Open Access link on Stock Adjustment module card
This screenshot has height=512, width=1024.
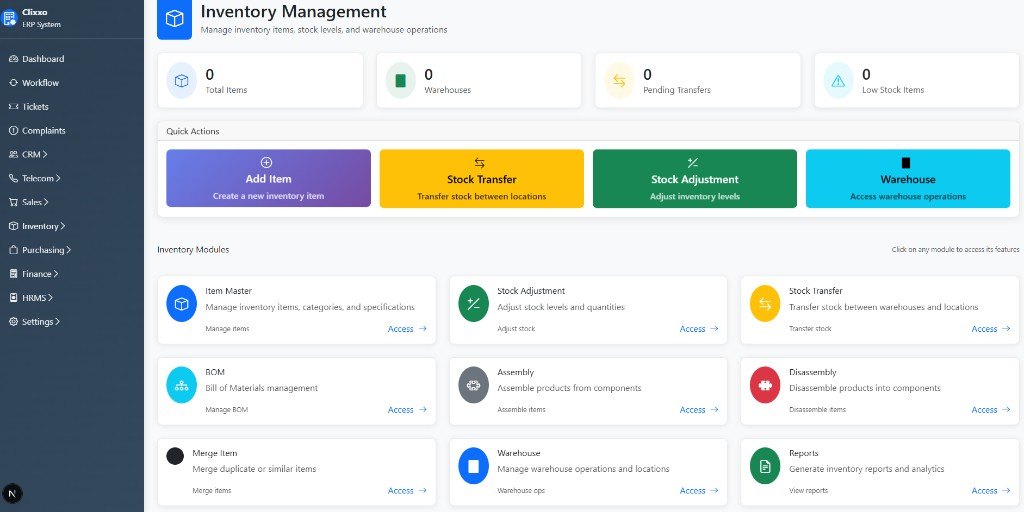tap(699, 329)
